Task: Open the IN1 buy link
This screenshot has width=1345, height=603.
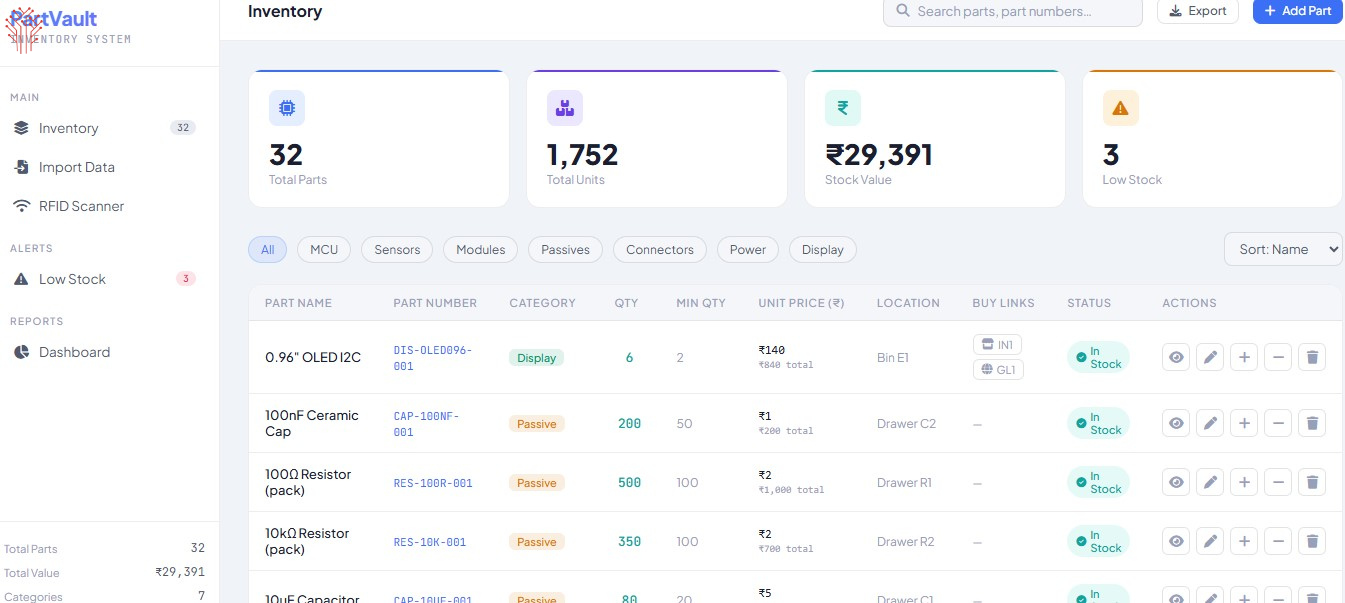Action: pyautogui.click(x=997, y=345)
